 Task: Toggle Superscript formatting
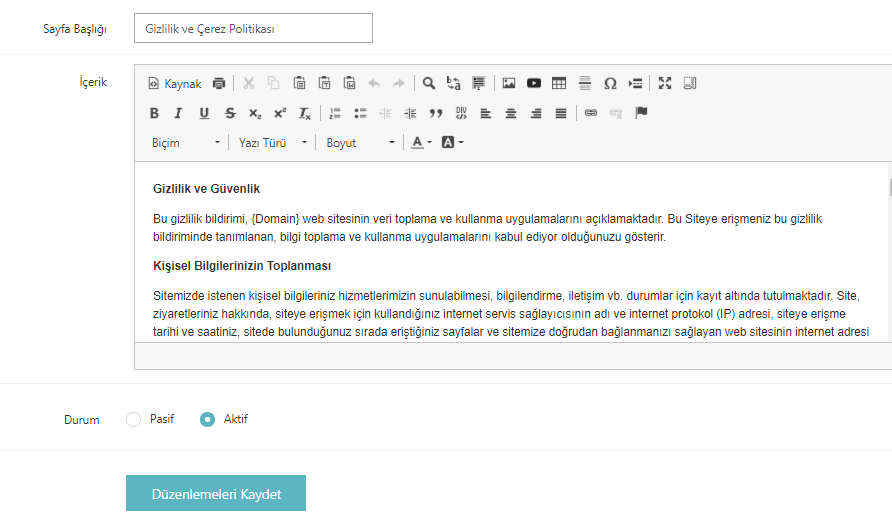tap(280, 113)
